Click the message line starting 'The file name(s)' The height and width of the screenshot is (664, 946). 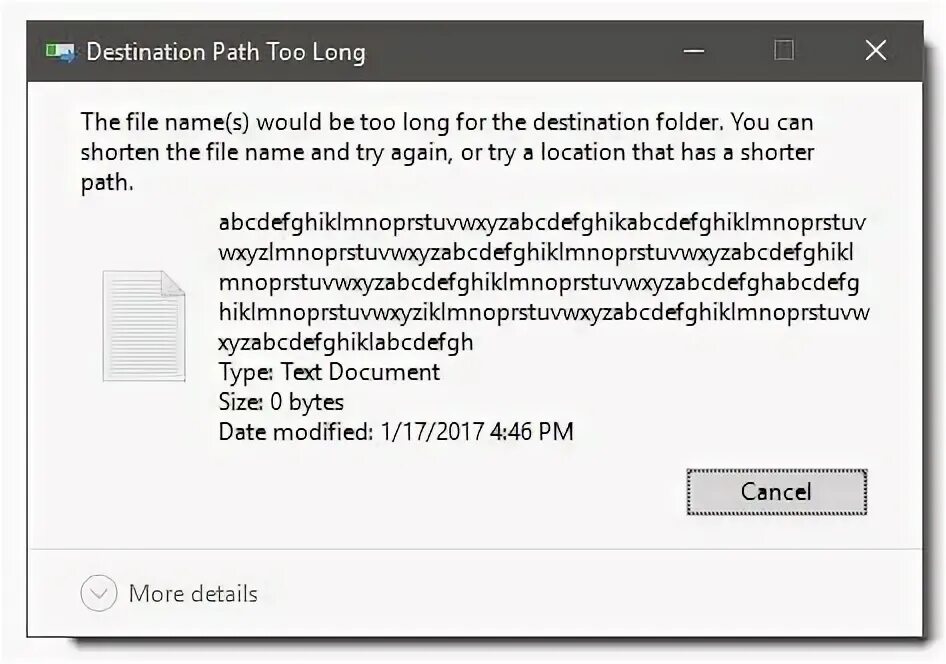pos(446,123)
